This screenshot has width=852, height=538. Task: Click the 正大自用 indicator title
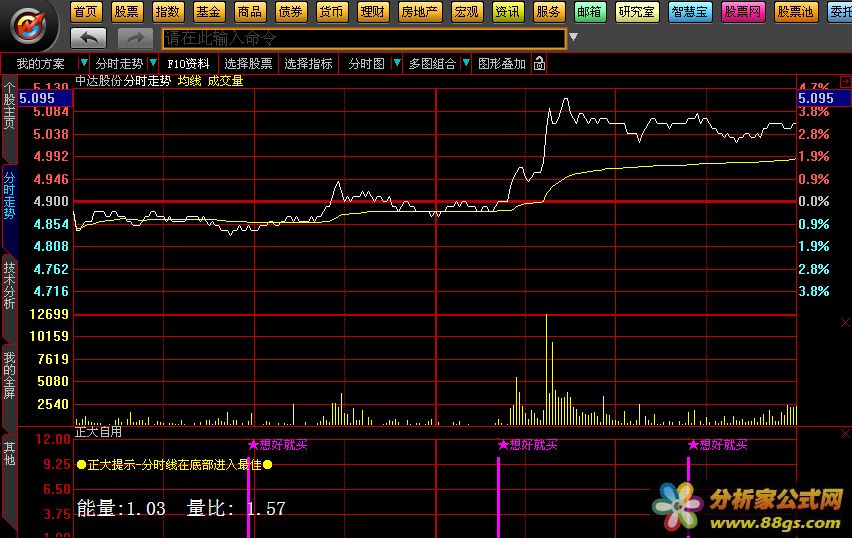tap(98, 432)
